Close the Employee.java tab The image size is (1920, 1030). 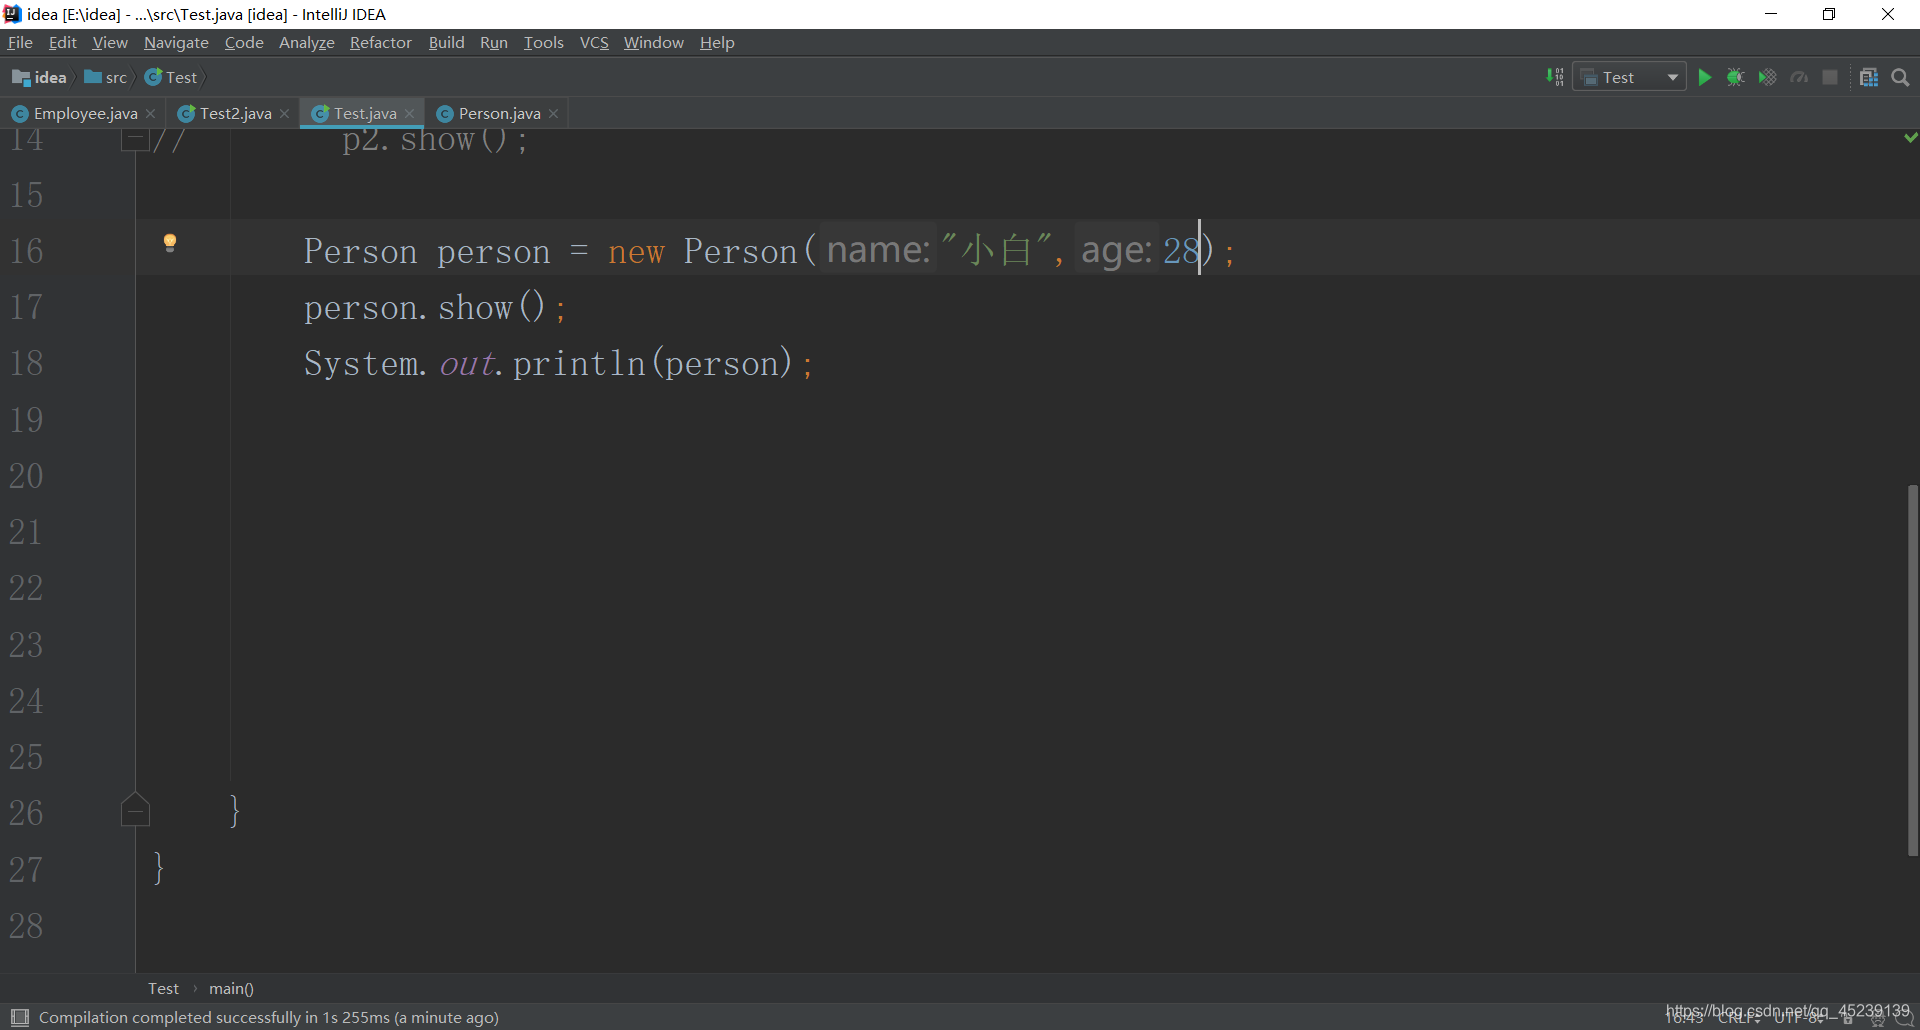150,113
